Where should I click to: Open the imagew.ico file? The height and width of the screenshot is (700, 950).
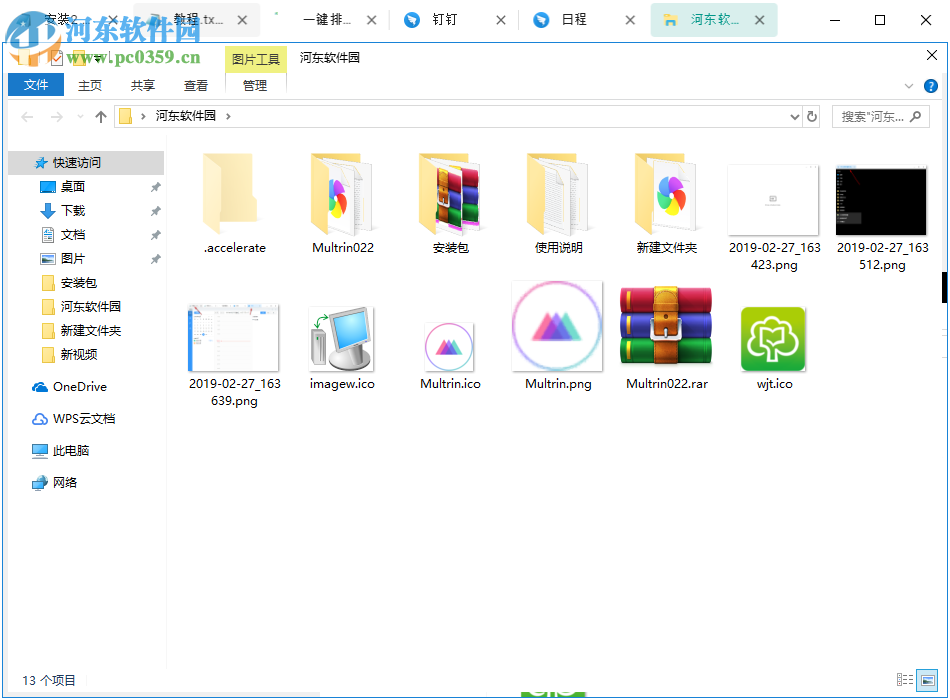click(x=341, y=335)
